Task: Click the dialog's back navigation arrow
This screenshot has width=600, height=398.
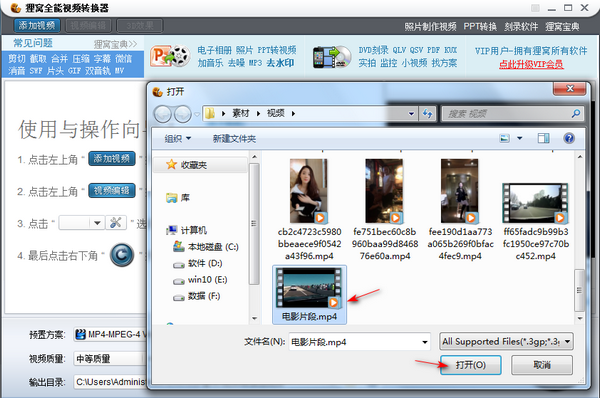Action: (163, 114)
